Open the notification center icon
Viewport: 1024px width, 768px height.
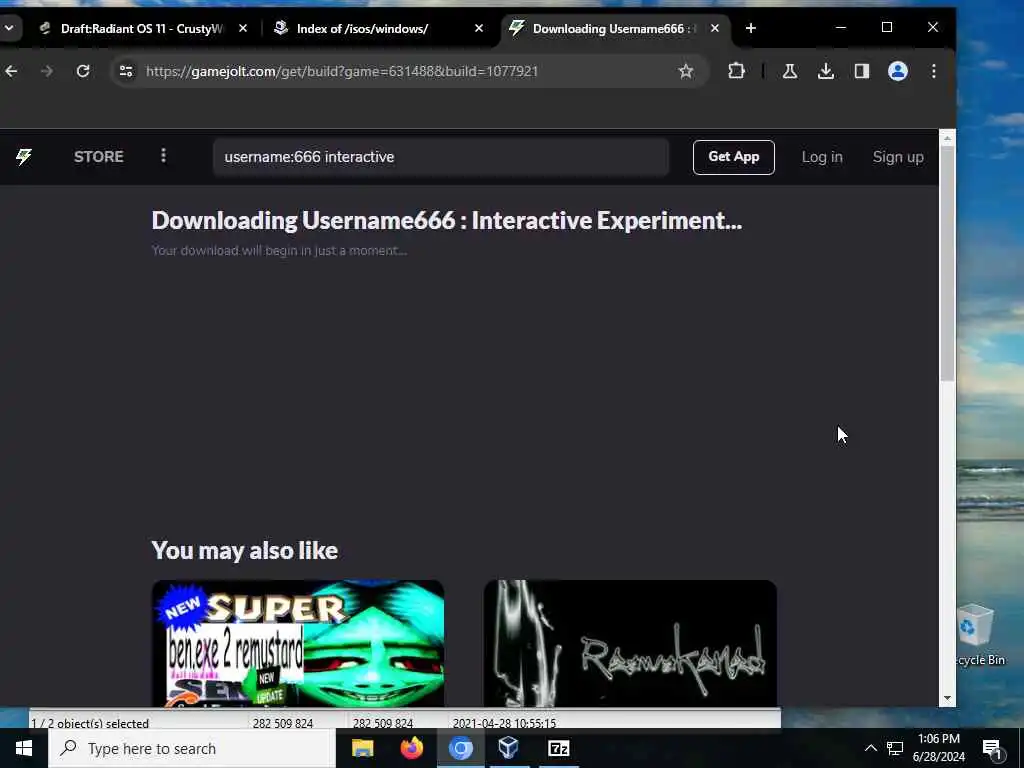pyautogui.click(x=992, y=749)
